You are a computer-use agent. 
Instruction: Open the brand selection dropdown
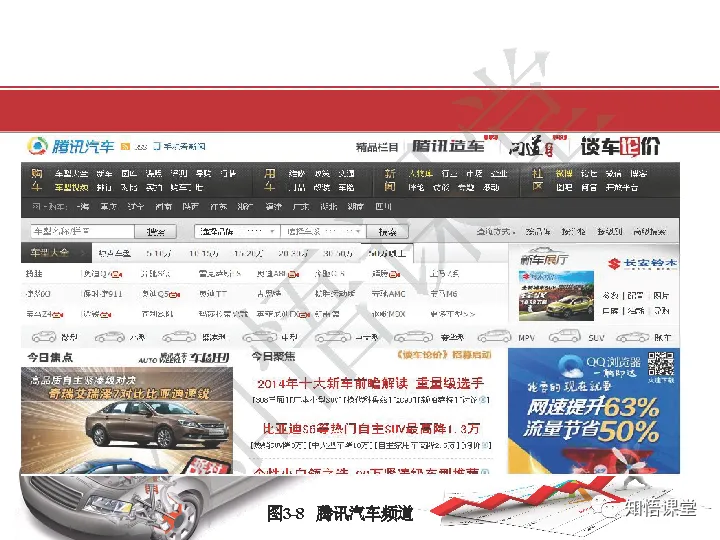pyautogui.click(x=236, y=231)
